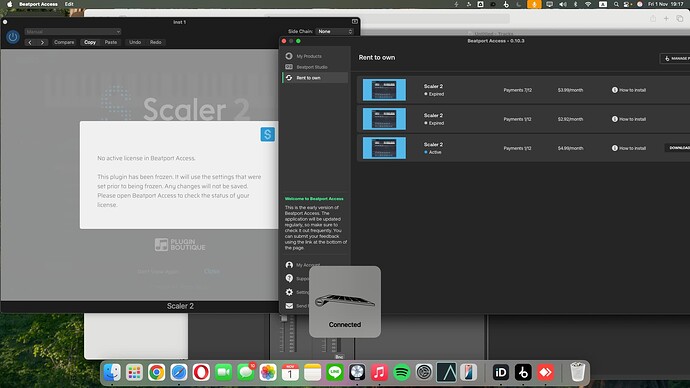Open Opera from the Dock
Screen dimensions: 690x388
point(201,373)
